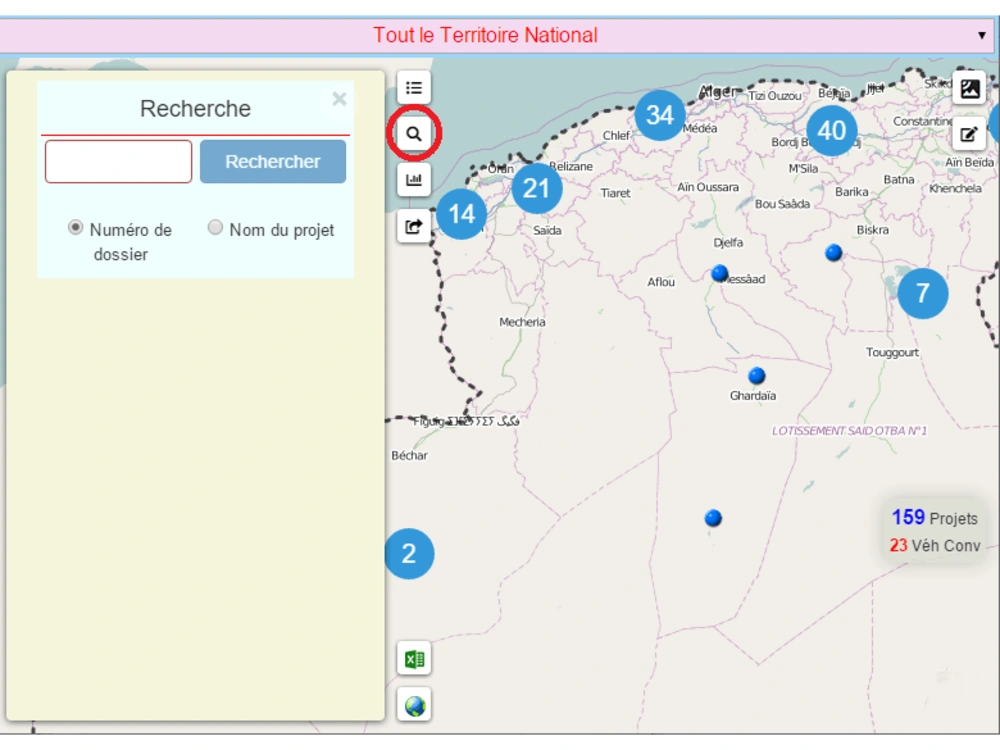
Task: Click the Saïda map label
Action: tap(547, 230)
